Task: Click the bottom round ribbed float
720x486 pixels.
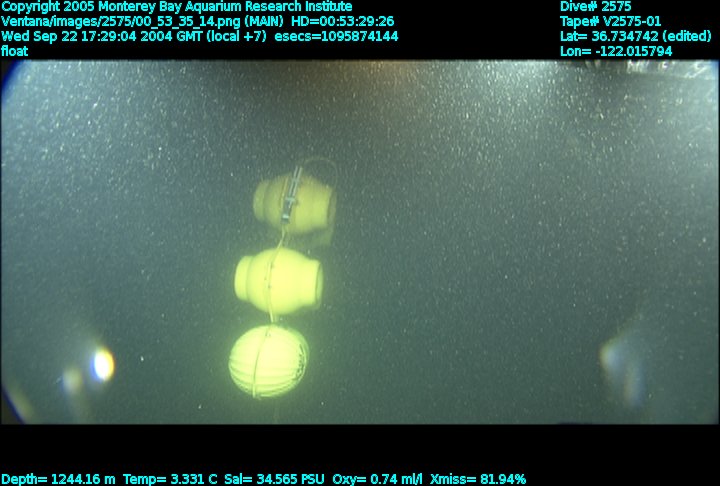Action: click(x=269, y=361)
